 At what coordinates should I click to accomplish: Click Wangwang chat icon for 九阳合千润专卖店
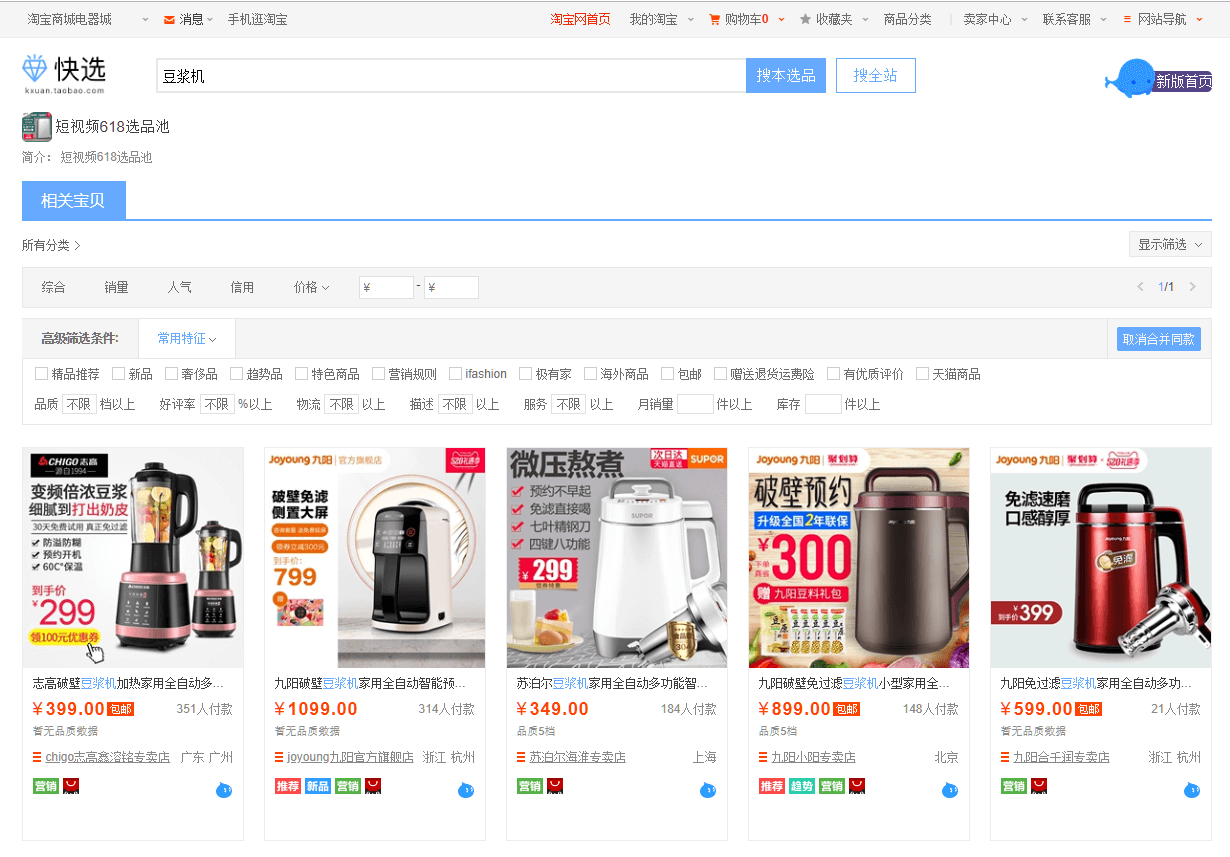[x=1192, y=791]
